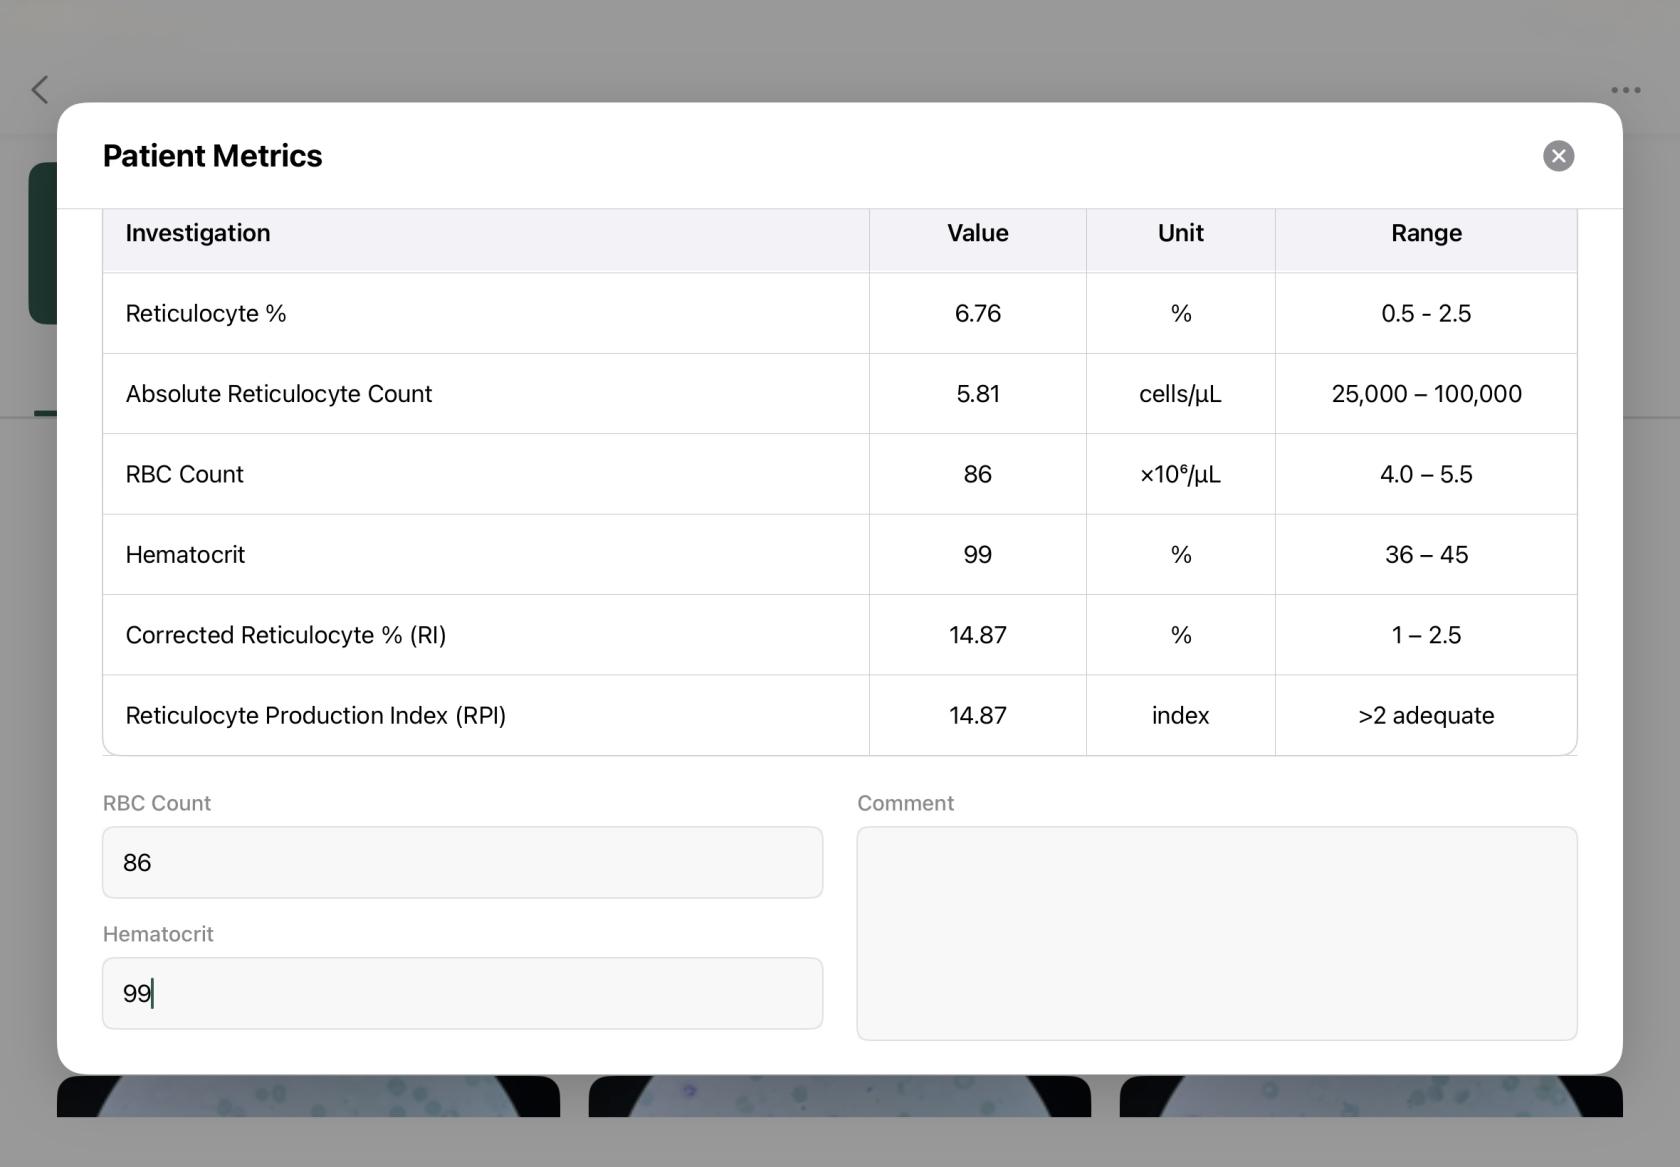Click the RBC Count table row value 86

click(978, 474)
